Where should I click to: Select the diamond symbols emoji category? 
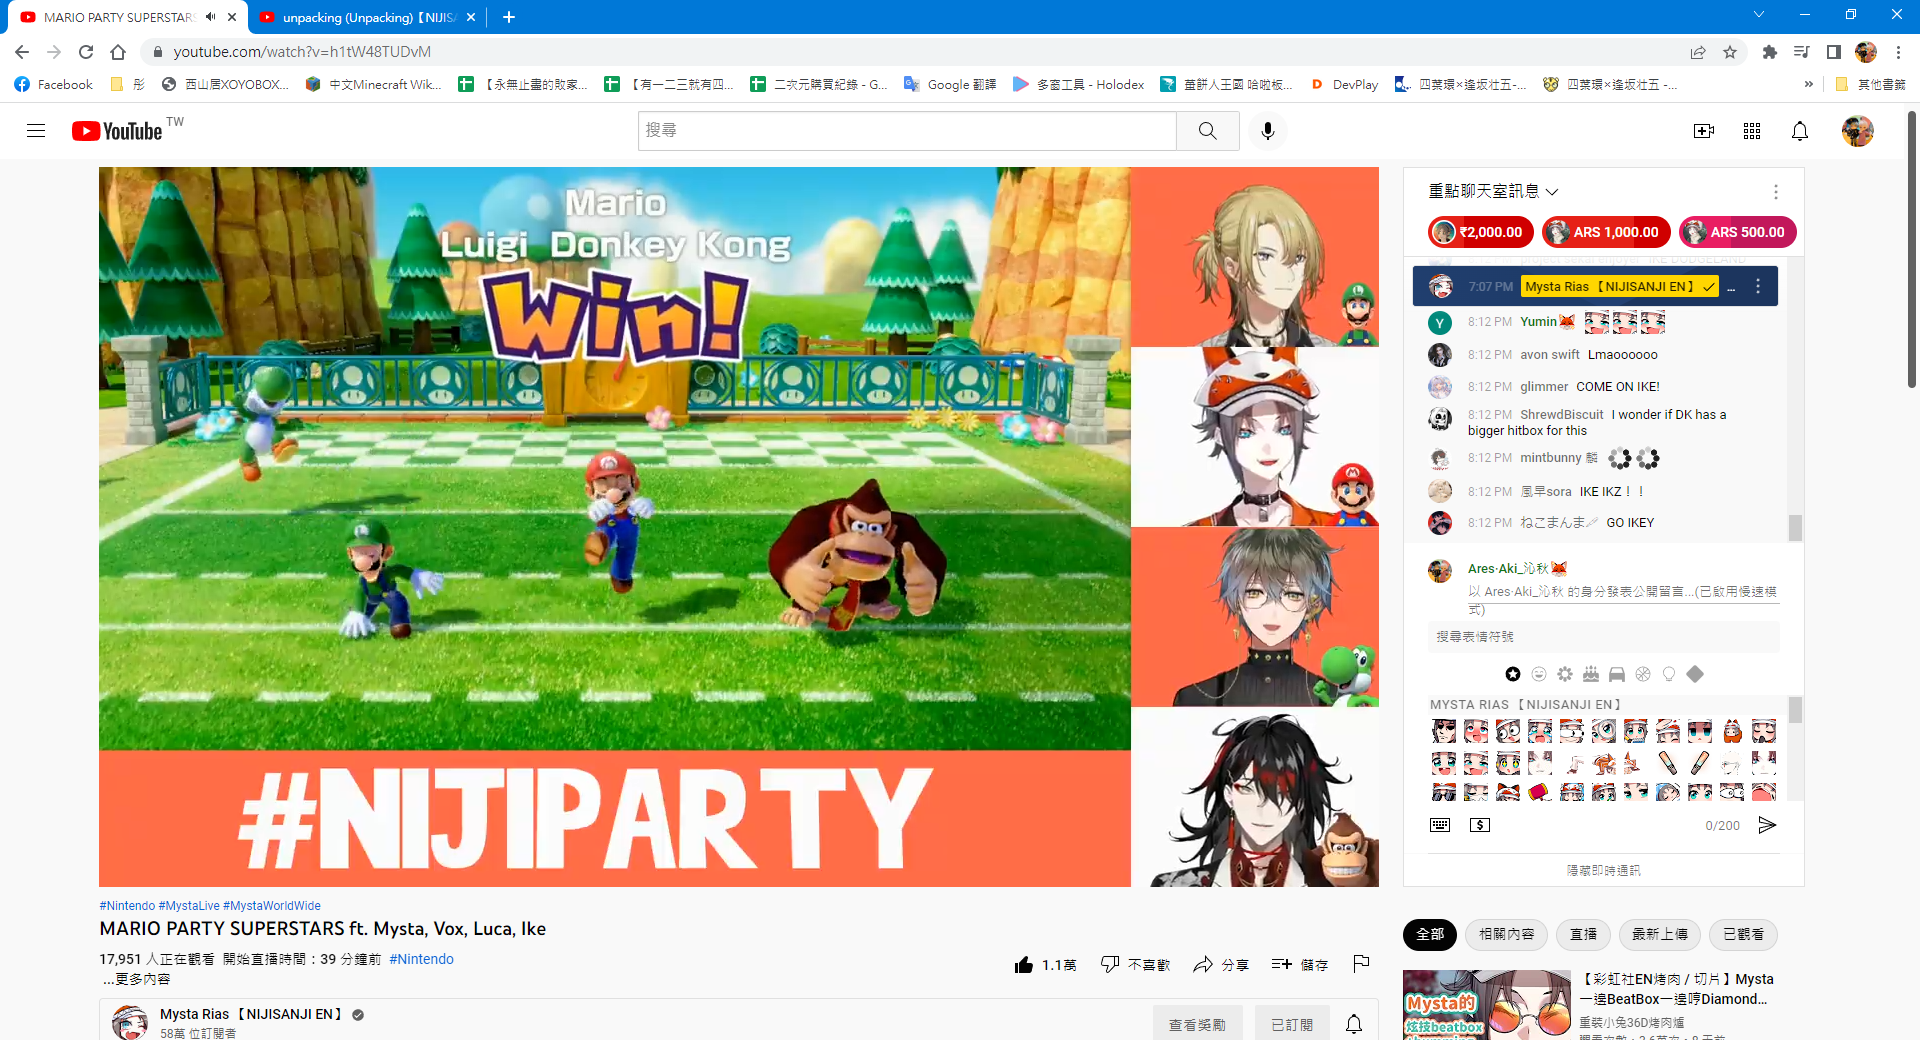[1695, 674]
